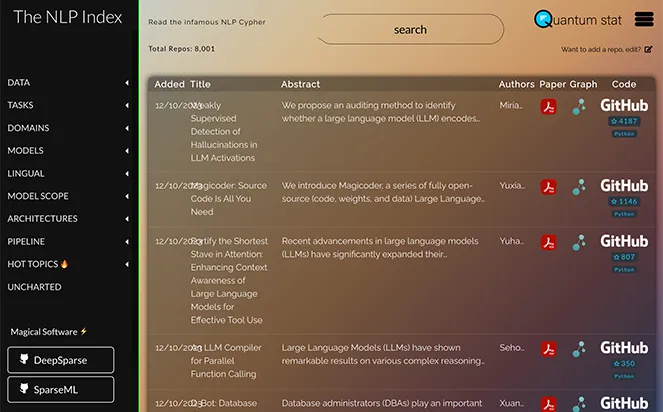Click the SparseML button
Screen dimensions: 663x412
tap(60, 390)
